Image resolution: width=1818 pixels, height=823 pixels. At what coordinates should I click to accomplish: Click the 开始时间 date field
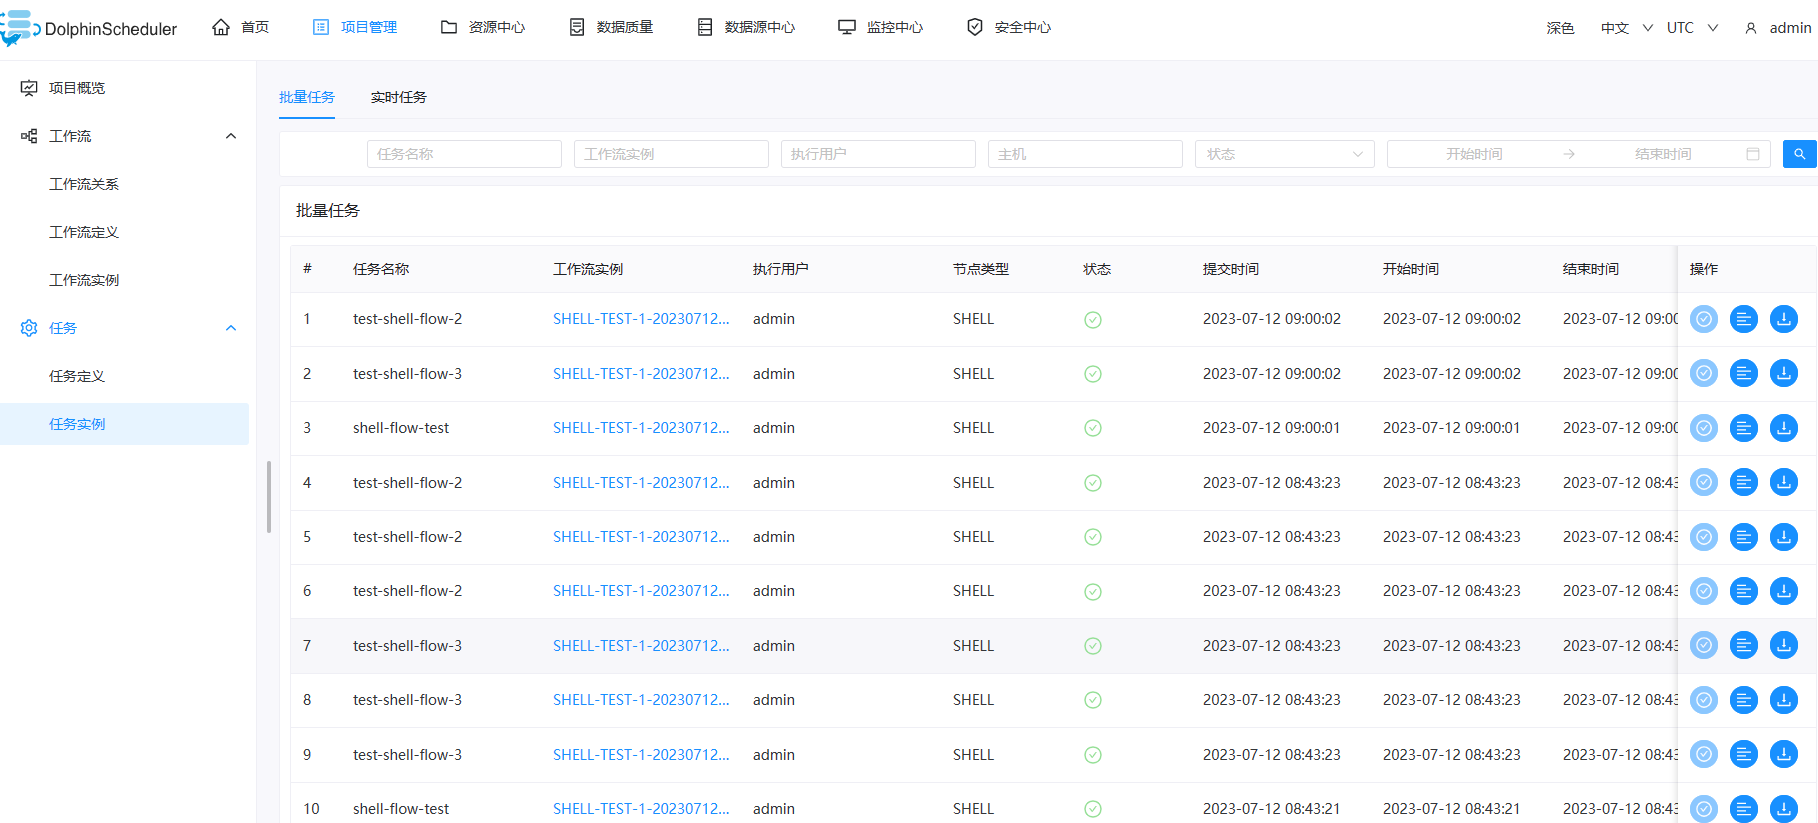(1474, 154)
